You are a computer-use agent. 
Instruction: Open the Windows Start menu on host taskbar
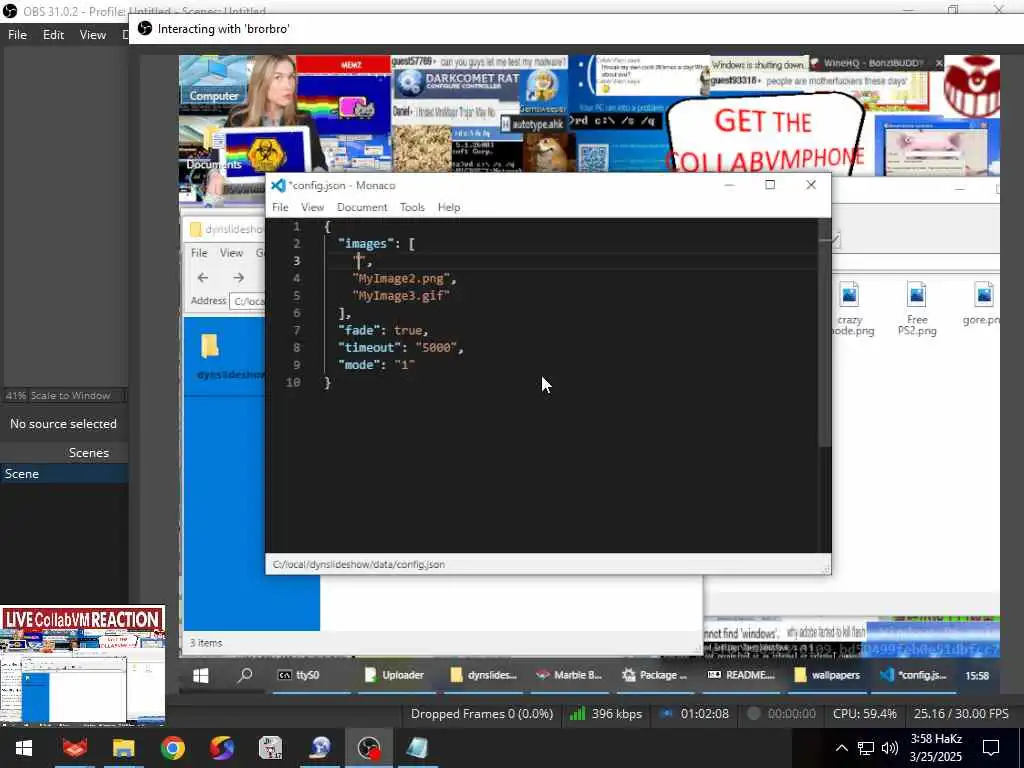[24, 748]
